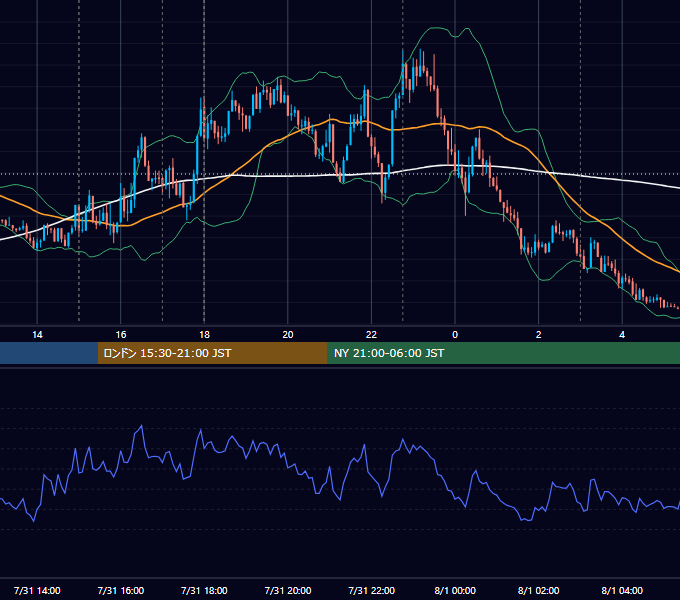Click the ロンドン 15:30-21:00 JST session bar

(x=212, y=353)
